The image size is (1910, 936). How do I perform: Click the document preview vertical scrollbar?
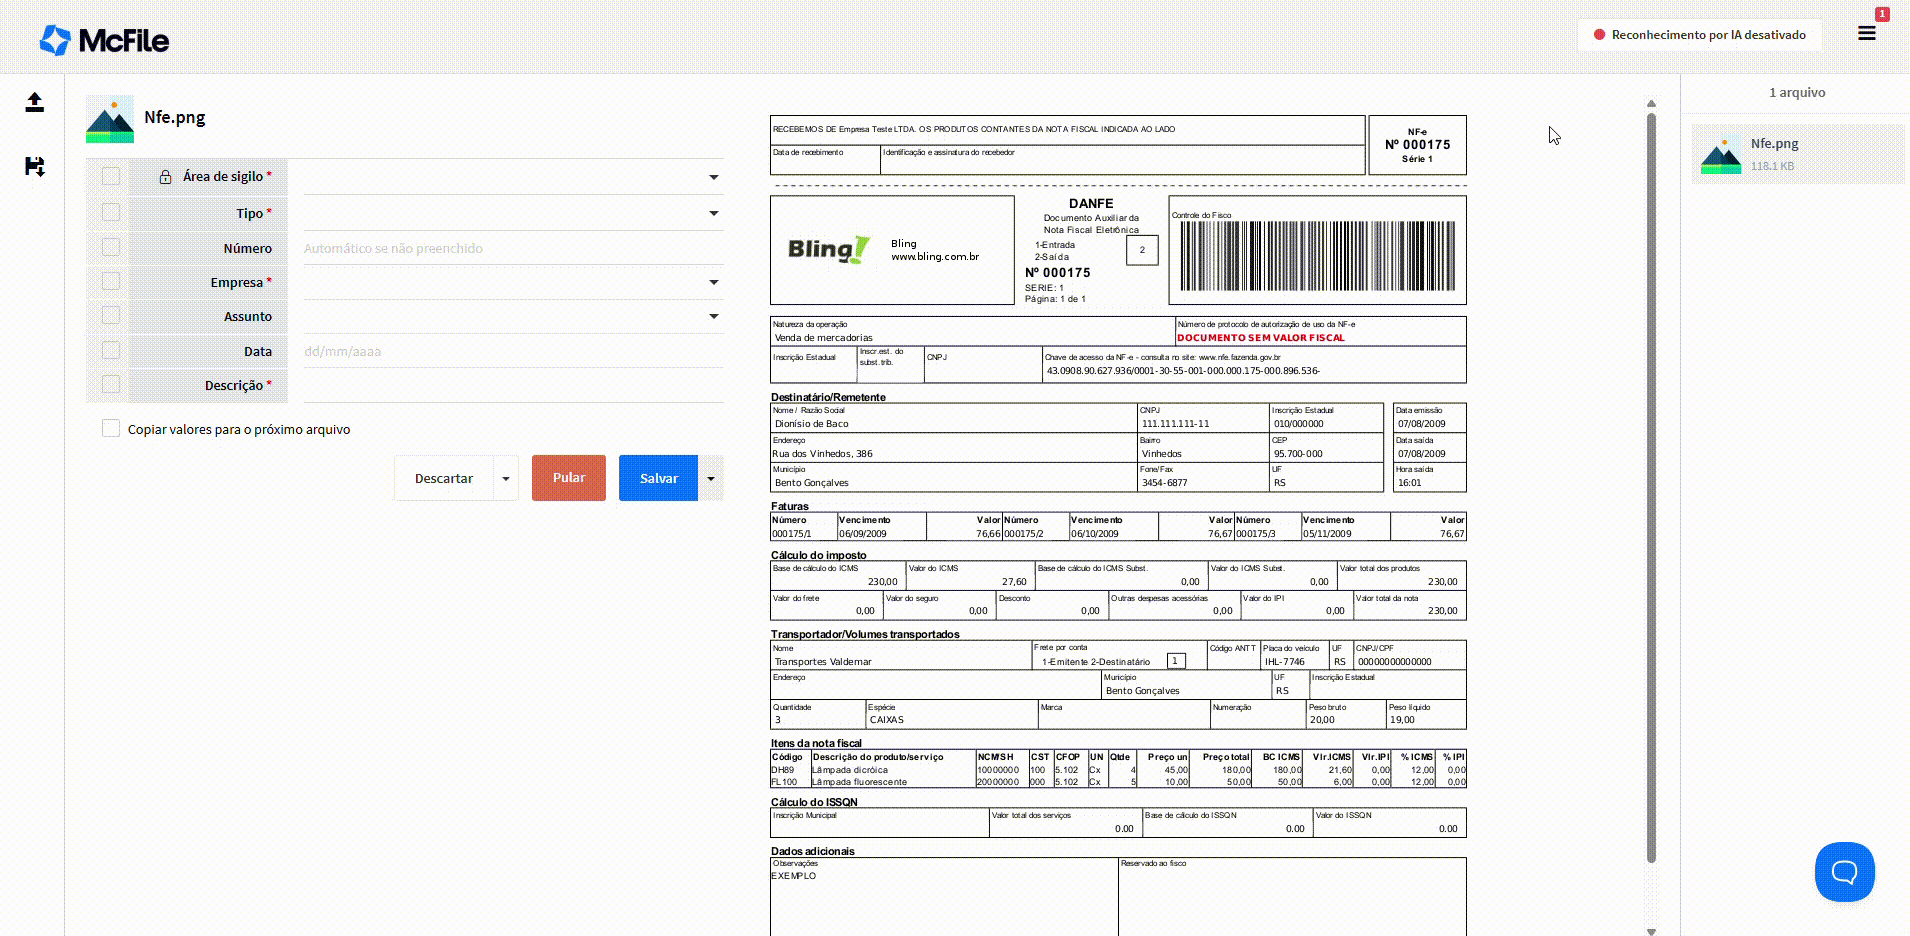point(1651,480)
